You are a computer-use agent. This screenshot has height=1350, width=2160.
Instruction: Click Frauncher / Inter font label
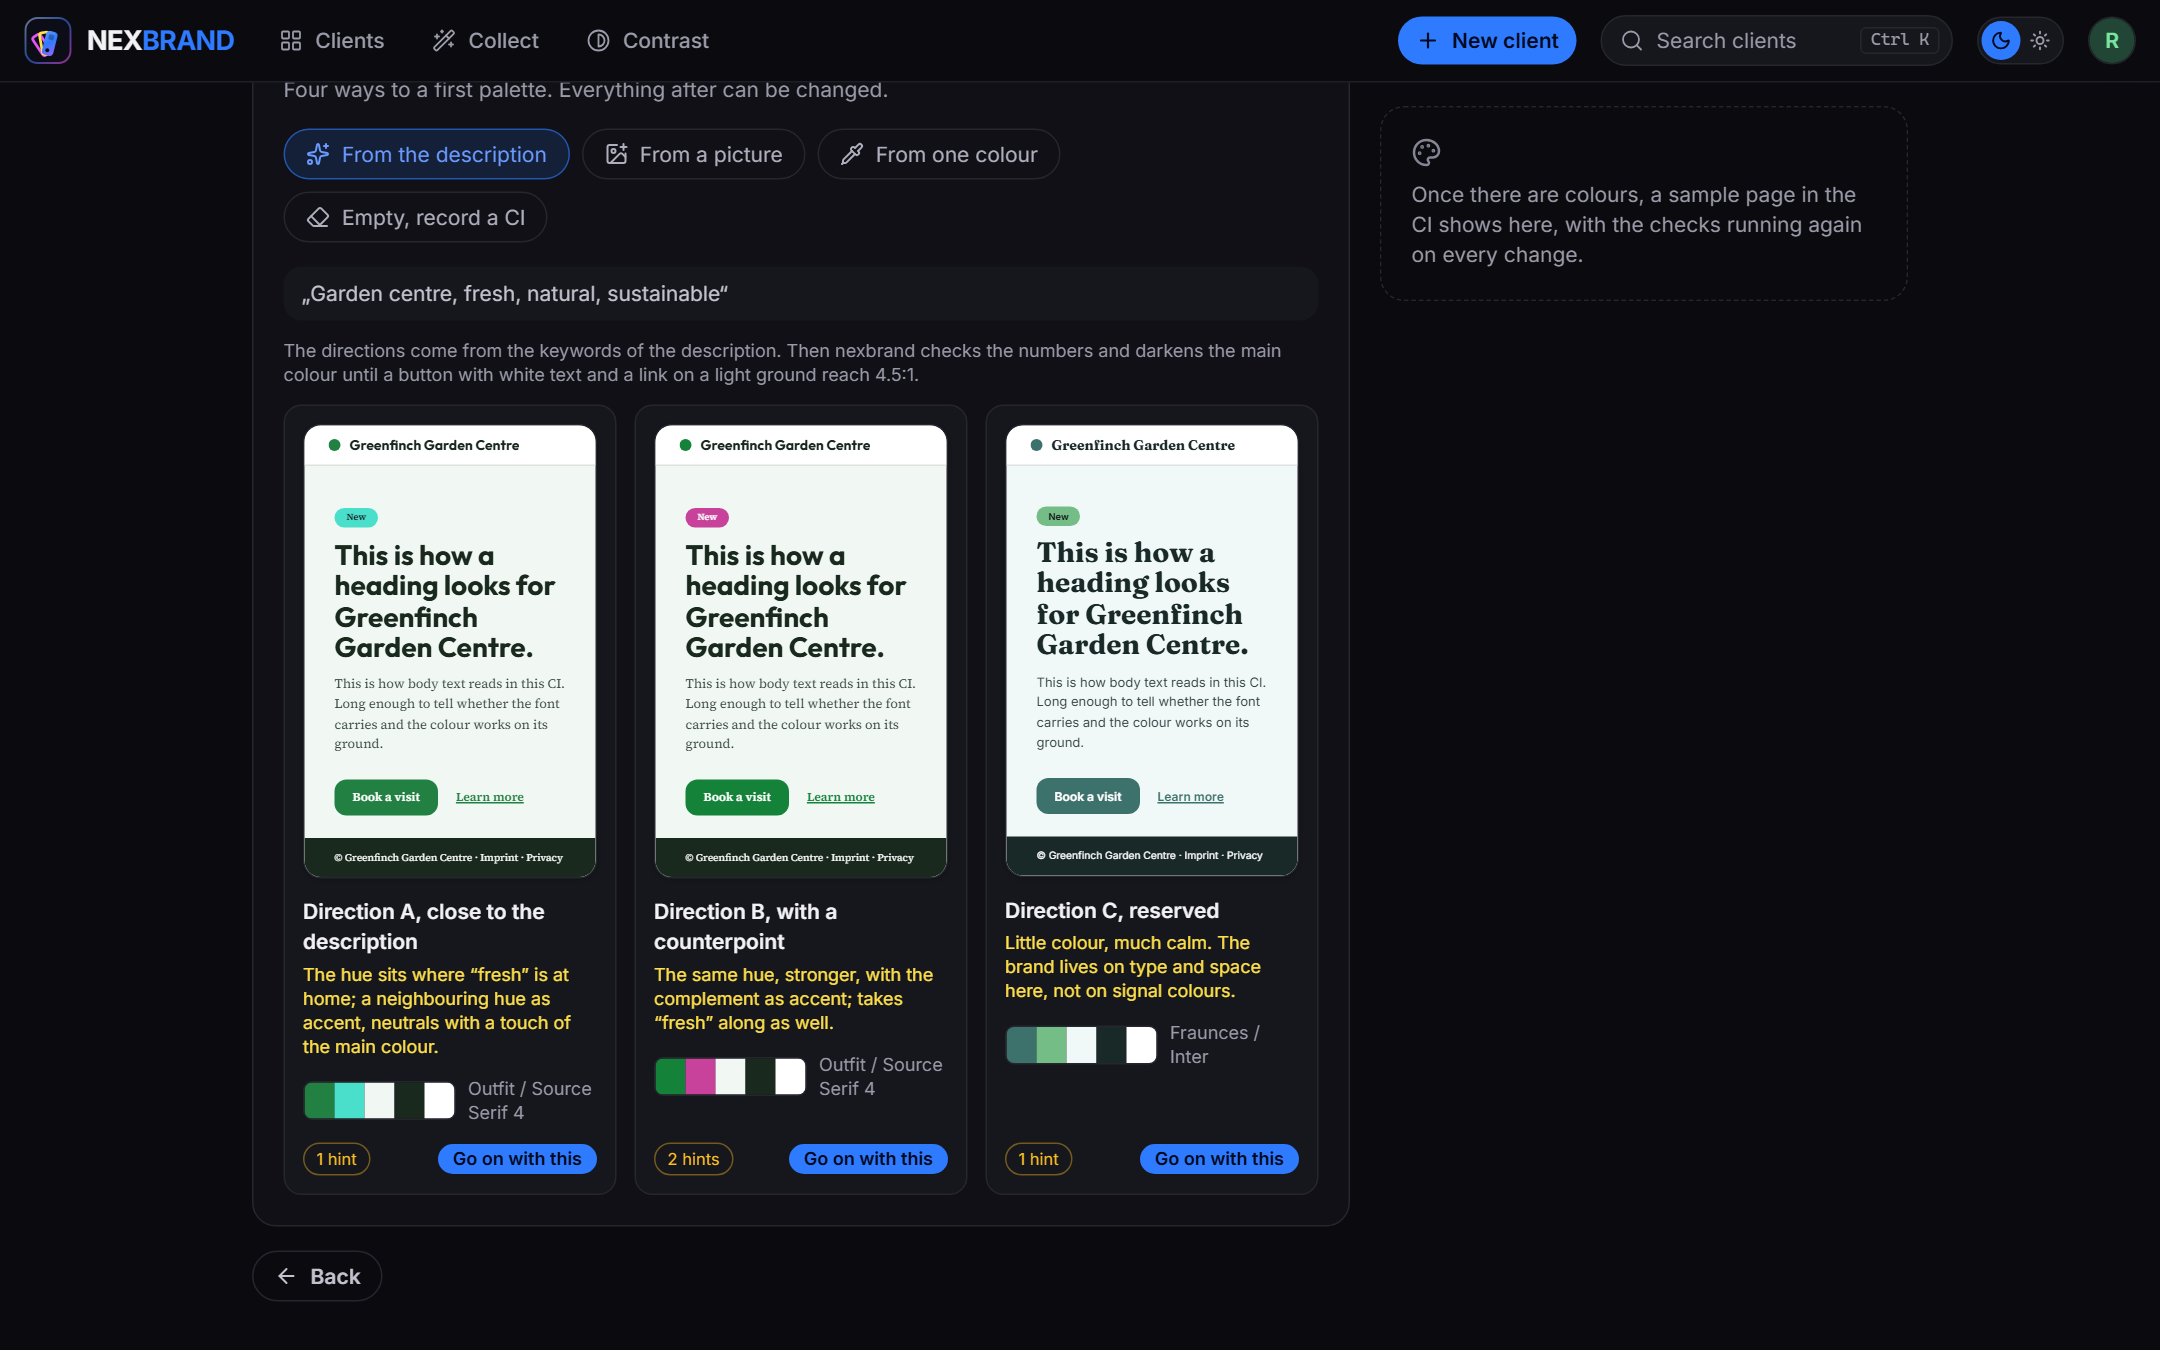[x=1215, y=1044]
